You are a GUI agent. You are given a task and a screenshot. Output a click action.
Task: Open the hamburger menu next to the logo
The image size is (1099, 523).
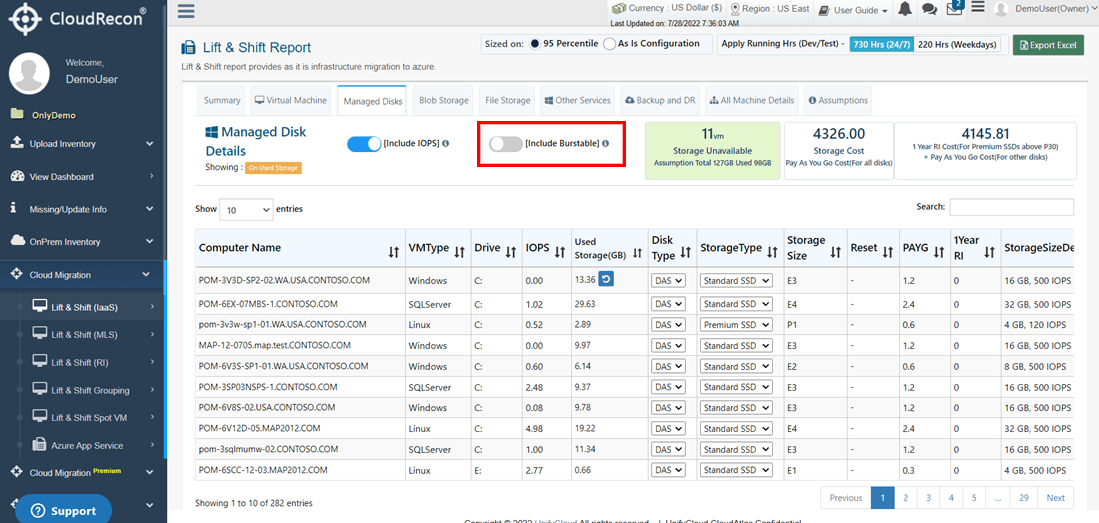pyautogui.click(x=186, y=11)
